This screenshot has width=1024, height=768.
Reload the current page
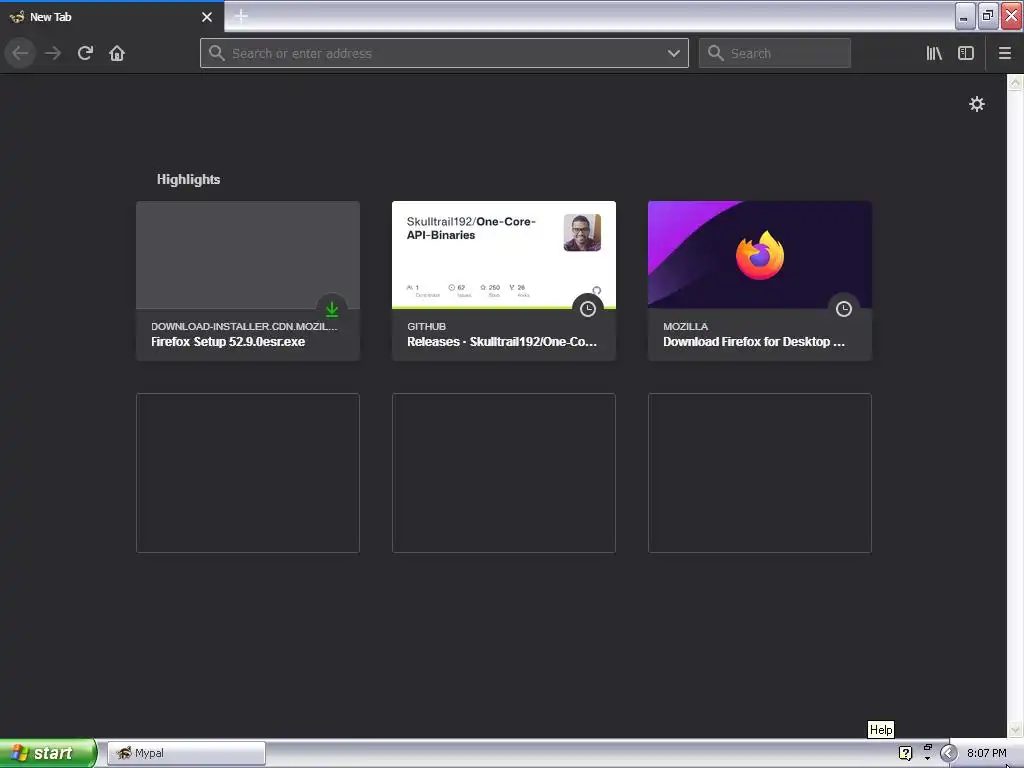point(85,53)
